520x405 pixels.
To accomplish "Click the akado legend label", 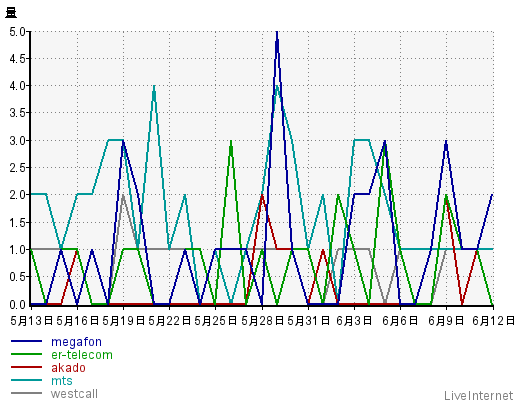I will point(68,368).
